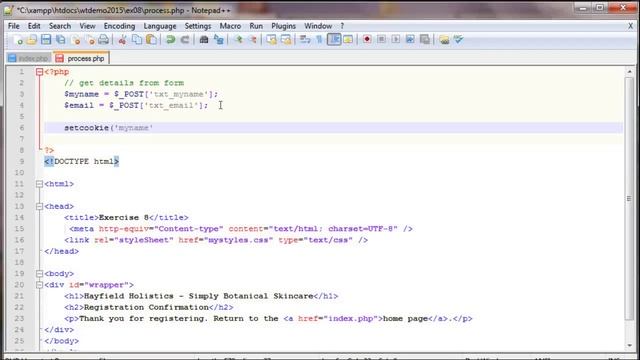Click the Copy icon
Image resolution: width=640 pixels, height=360 pixels.
coord(137,40)
